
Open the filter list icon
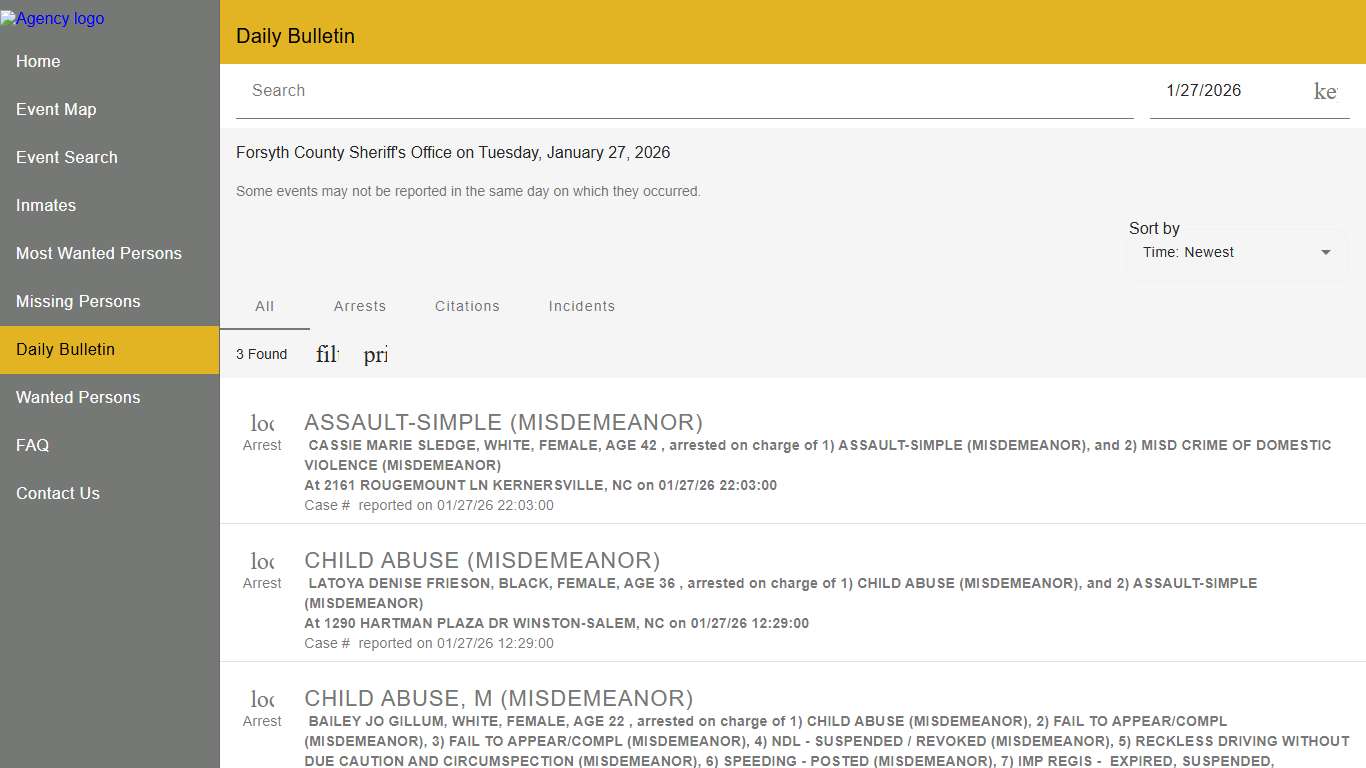click(327, 355)
